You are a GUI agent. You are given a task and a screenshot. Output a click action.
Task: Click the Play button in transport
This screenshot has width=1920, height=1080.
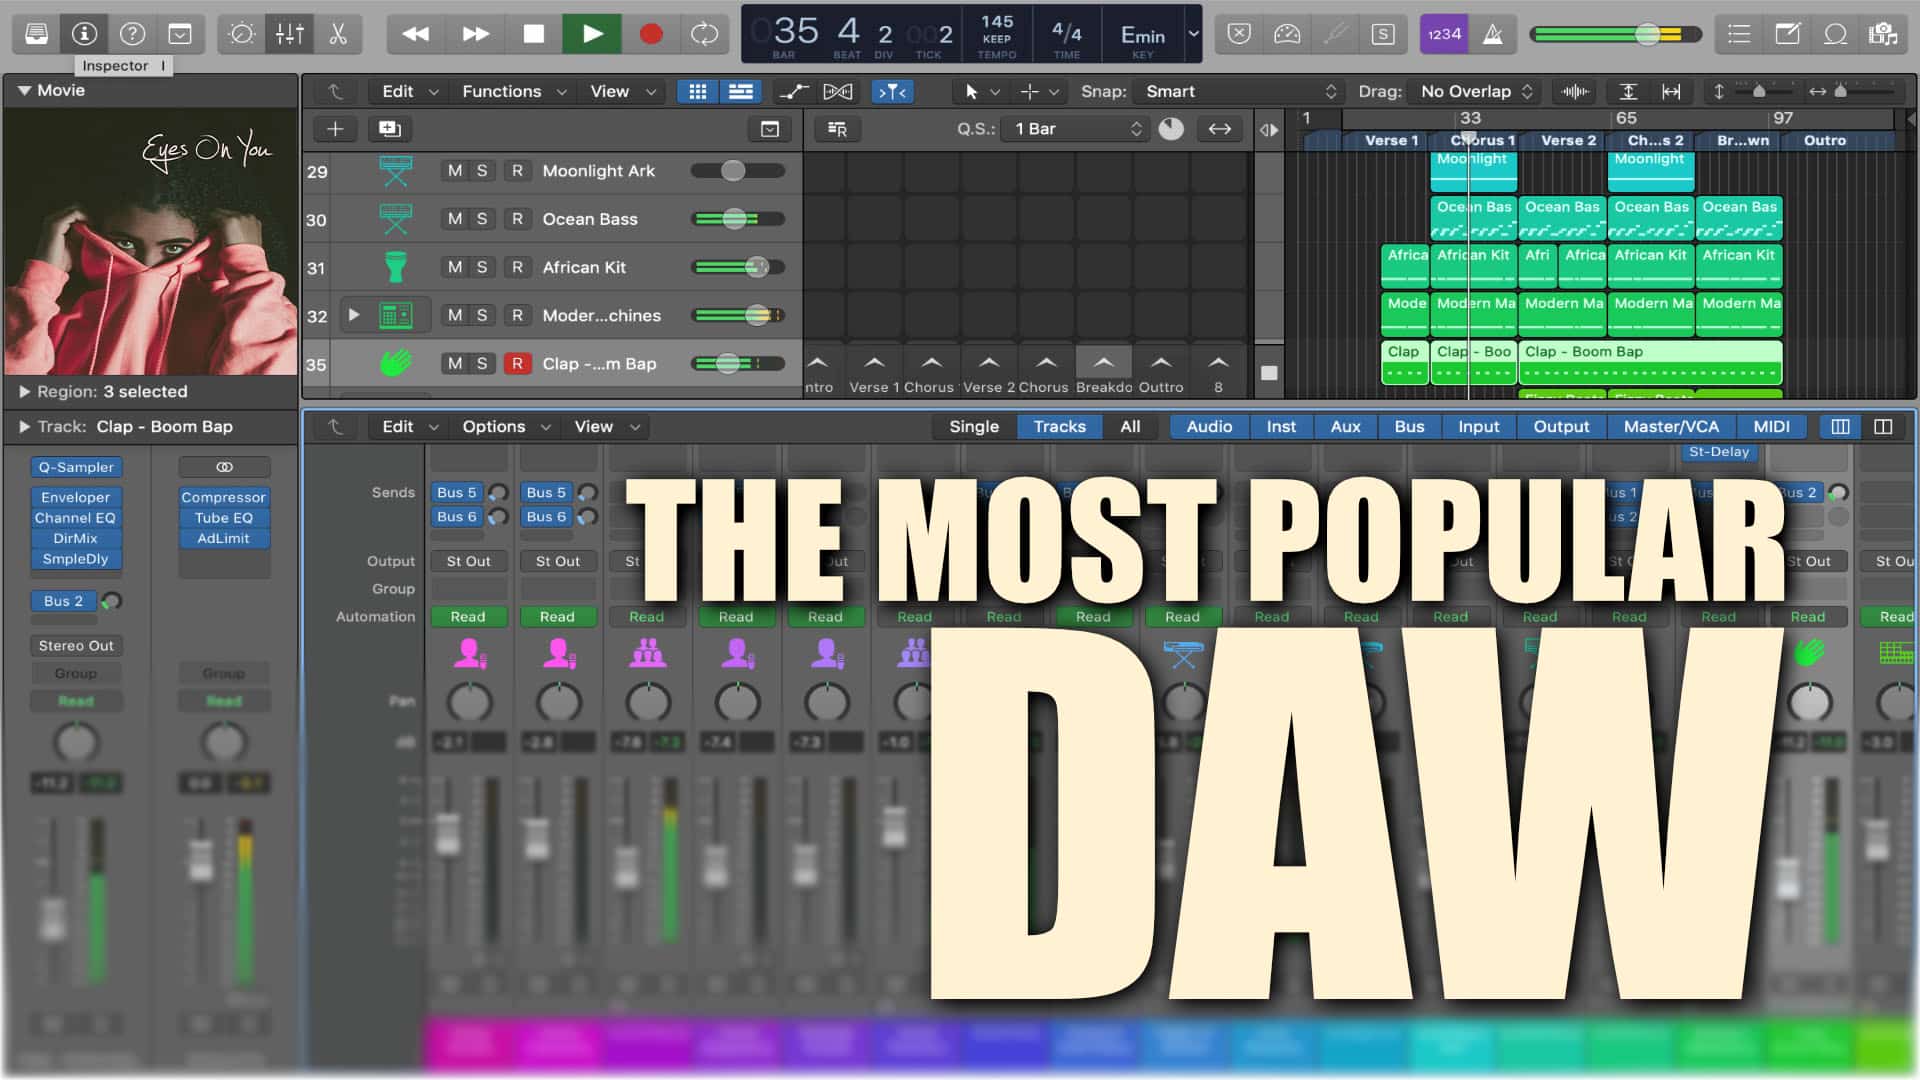point(592,34)
